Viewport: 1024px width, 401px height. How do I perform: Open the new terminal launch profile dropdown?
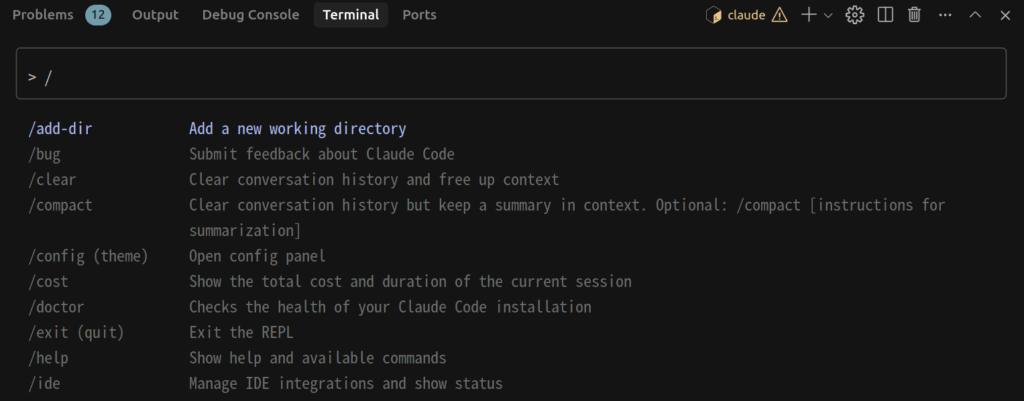point(828,16)
